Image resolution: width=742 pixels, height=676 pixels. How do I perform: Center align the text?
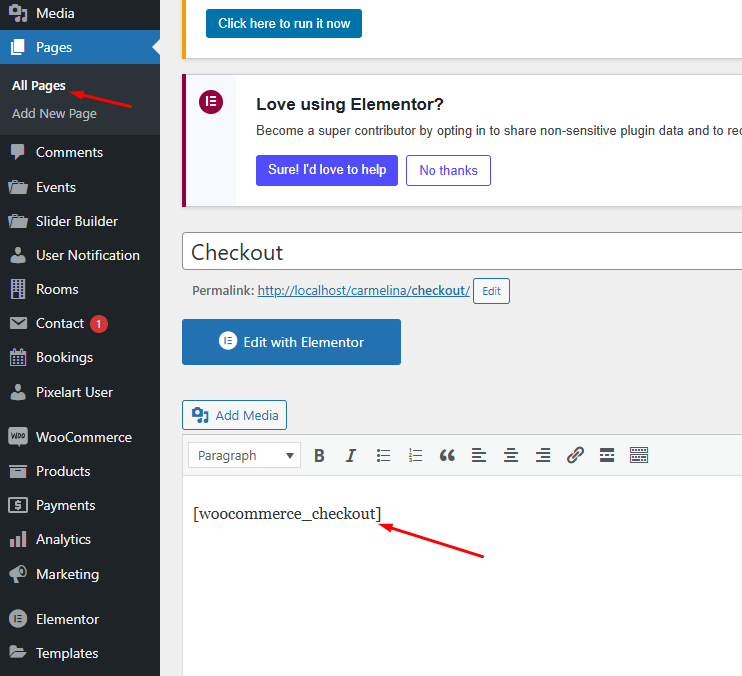click(x=511, y=455)
